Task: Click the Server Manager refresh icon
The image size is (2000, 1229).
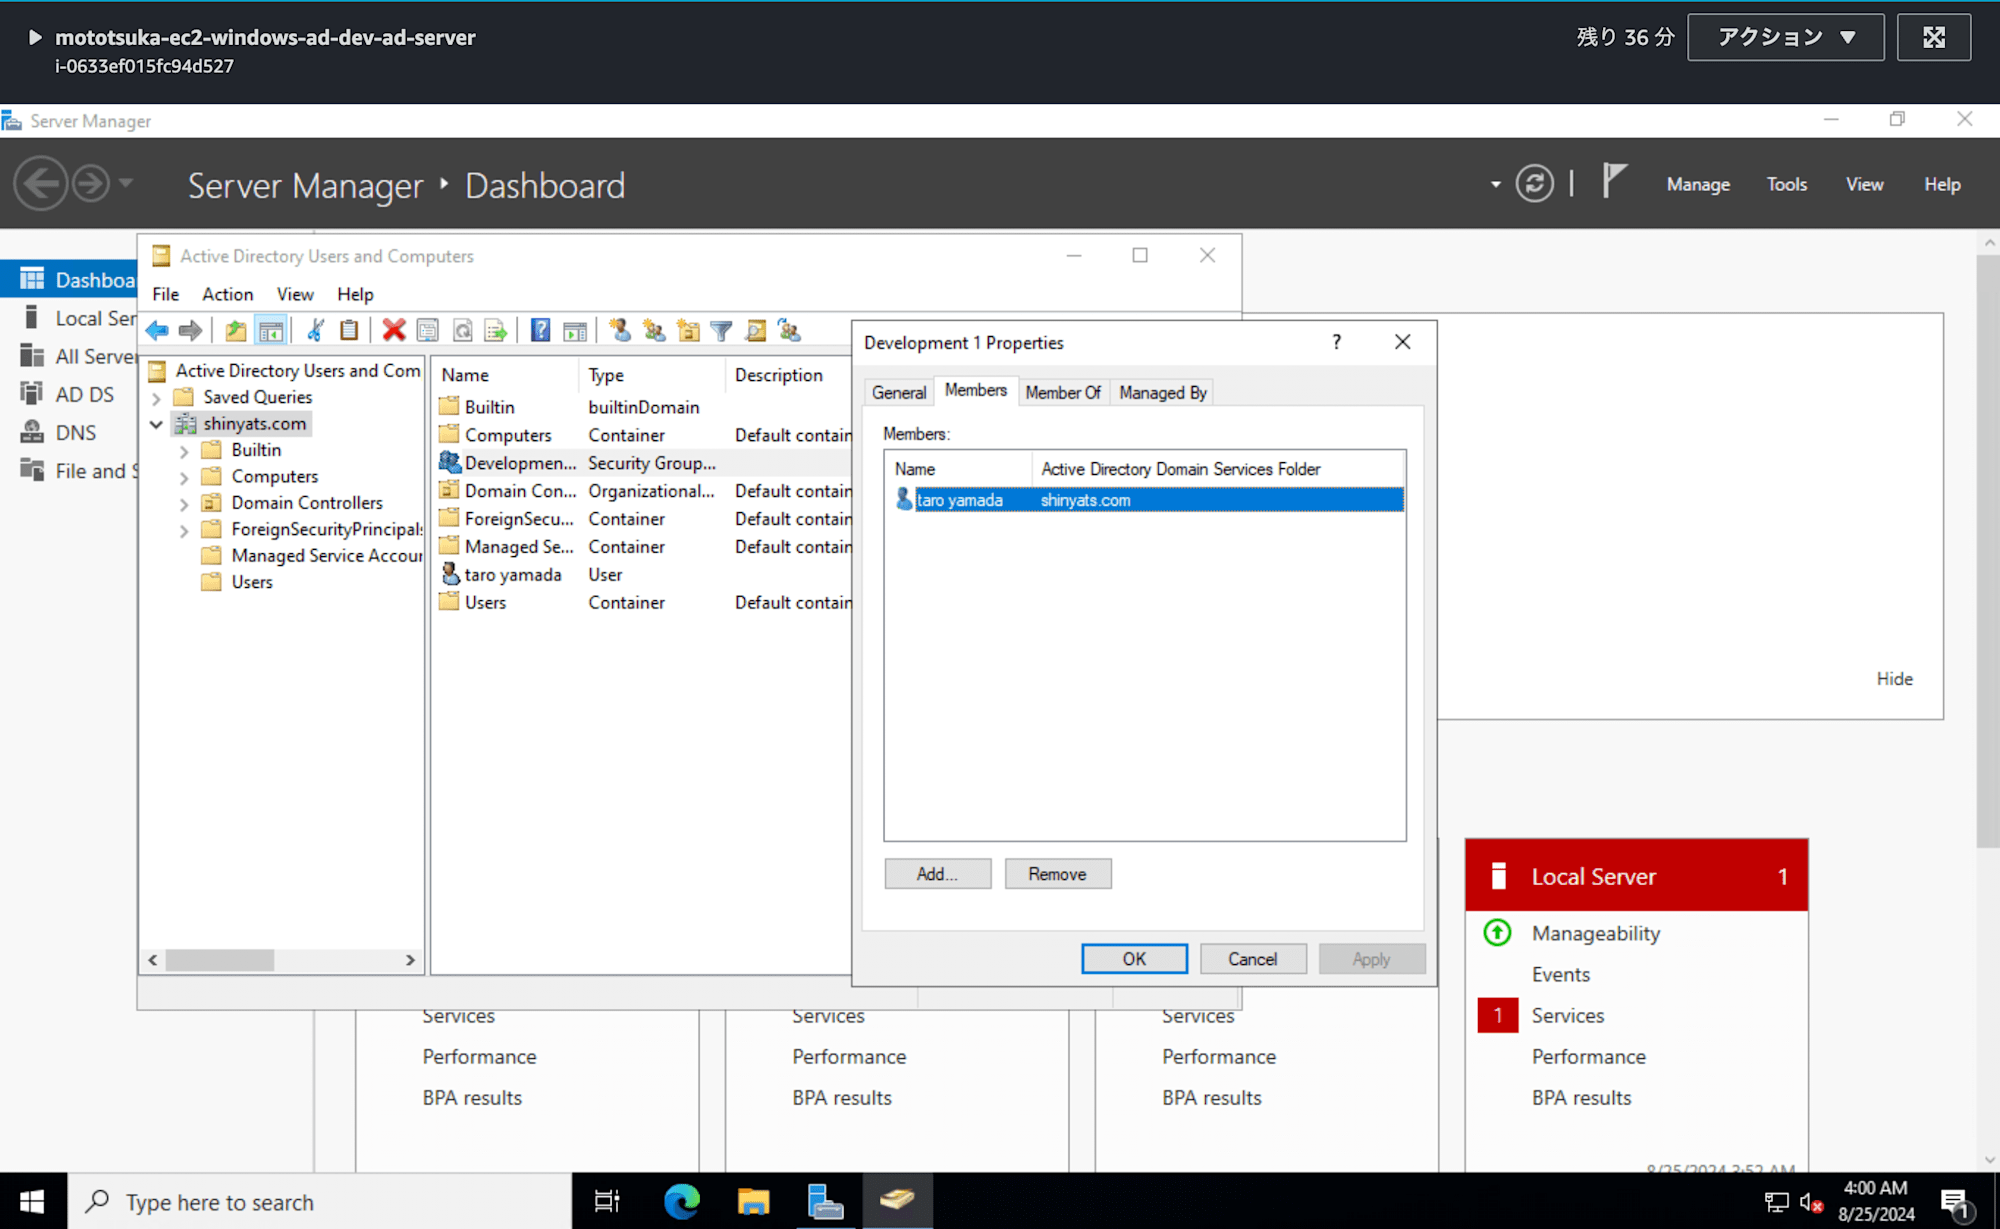Action: tap(1534, 183)
